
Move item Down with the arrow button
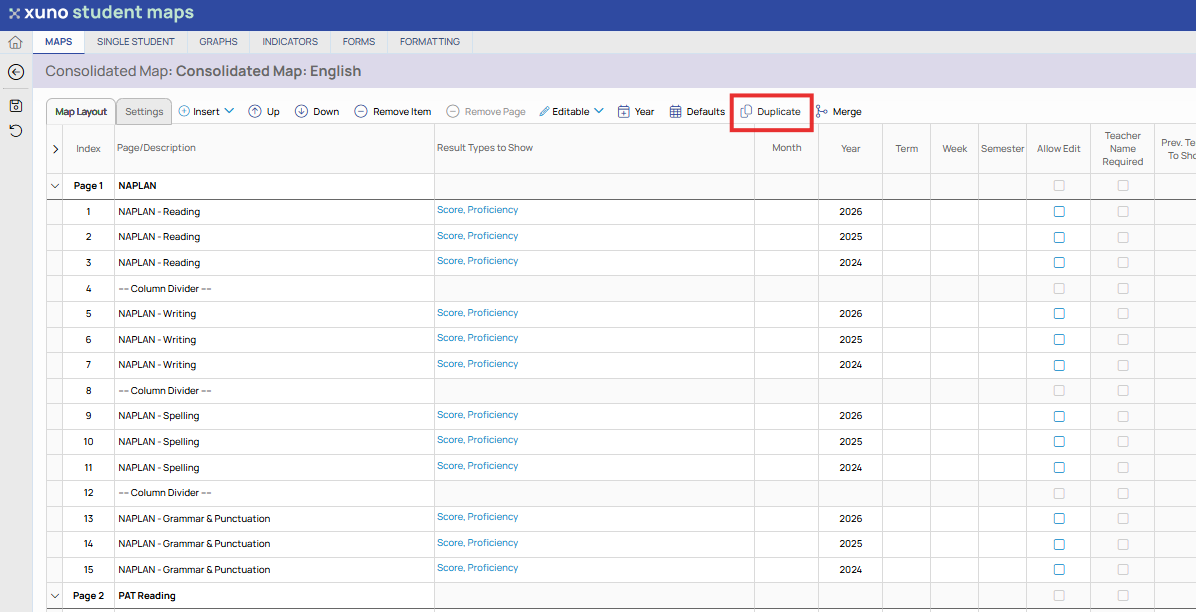coord(317,111)
